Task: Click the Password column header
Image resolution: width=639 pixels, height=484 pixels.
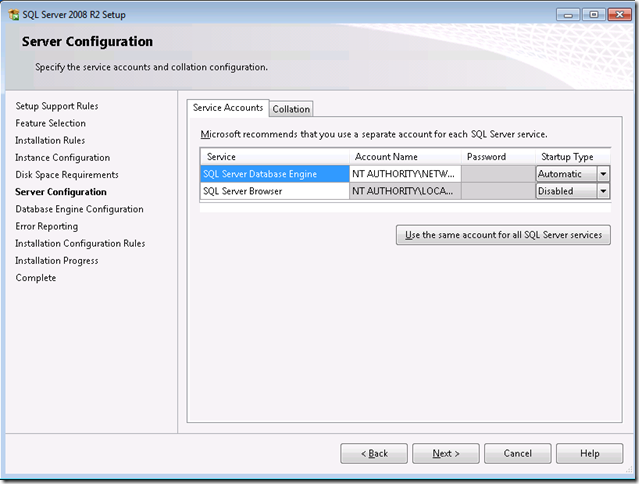Action: click(498, 157)
